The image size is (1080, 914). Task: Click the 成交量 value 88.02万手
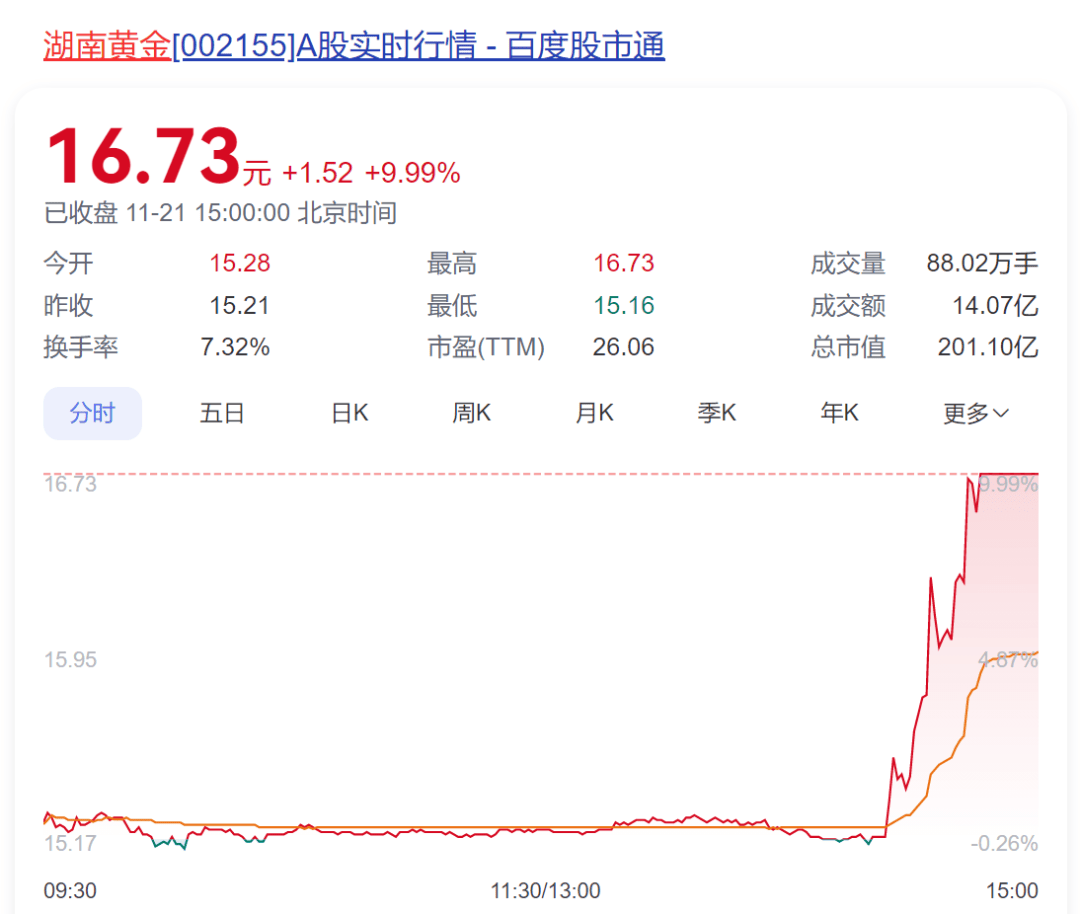pyautogui.click(x=982, y=263)
